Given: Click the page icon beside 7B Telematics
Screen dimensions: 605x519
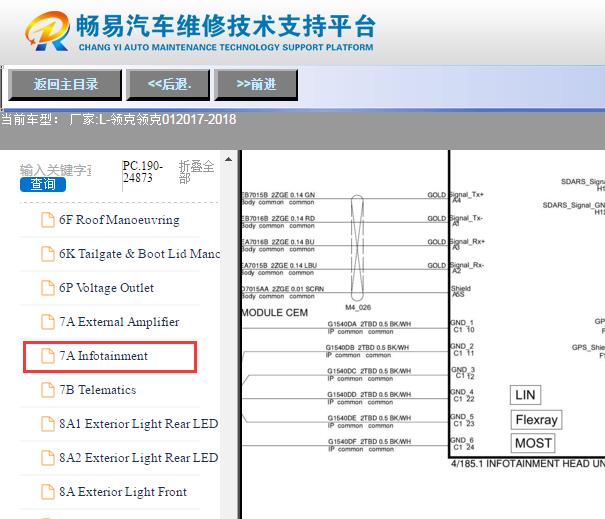Looking at the screenshot, I should (x=48, y=390).
